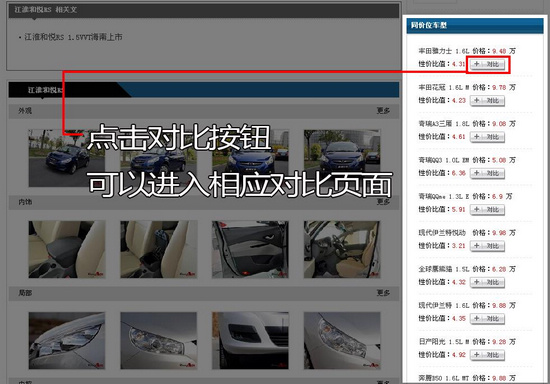The image size is (550, 384).
Task: Click 对比 button for 全球鹰熊猫 1.5L
Action: pos(487,283)
